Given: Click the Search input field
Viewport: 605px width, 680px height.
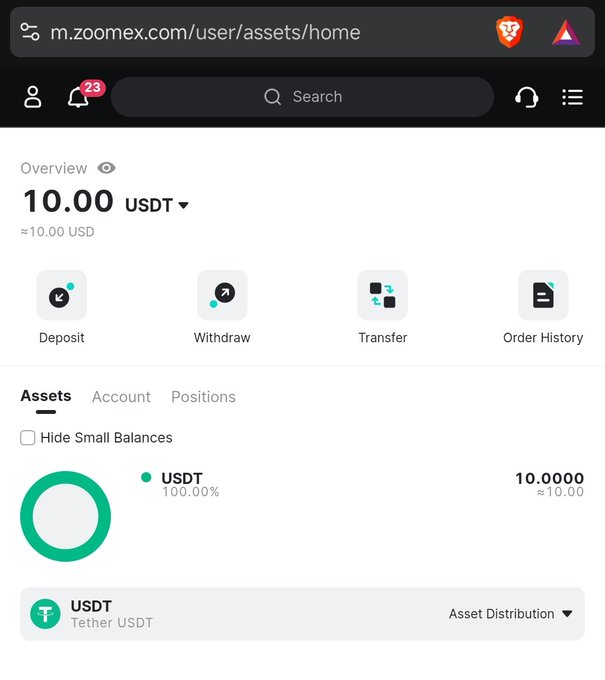Looking at the screenshot, I should (302, 97).
